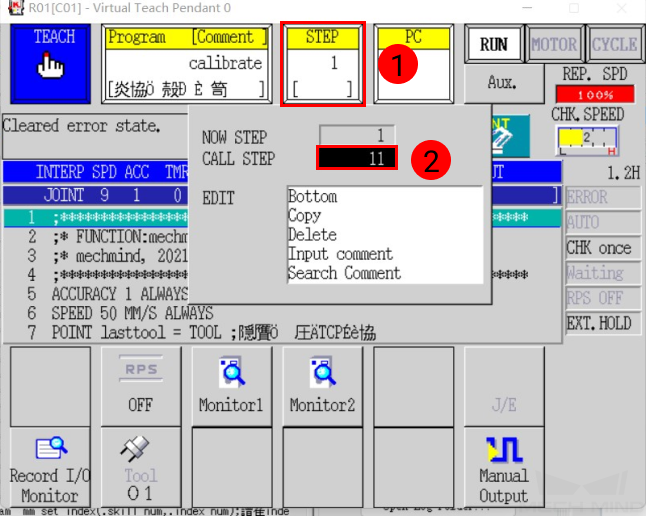Screen dimensions: 646x516
Task: Click the Cleared error state message
Action: tap(81, 126)
